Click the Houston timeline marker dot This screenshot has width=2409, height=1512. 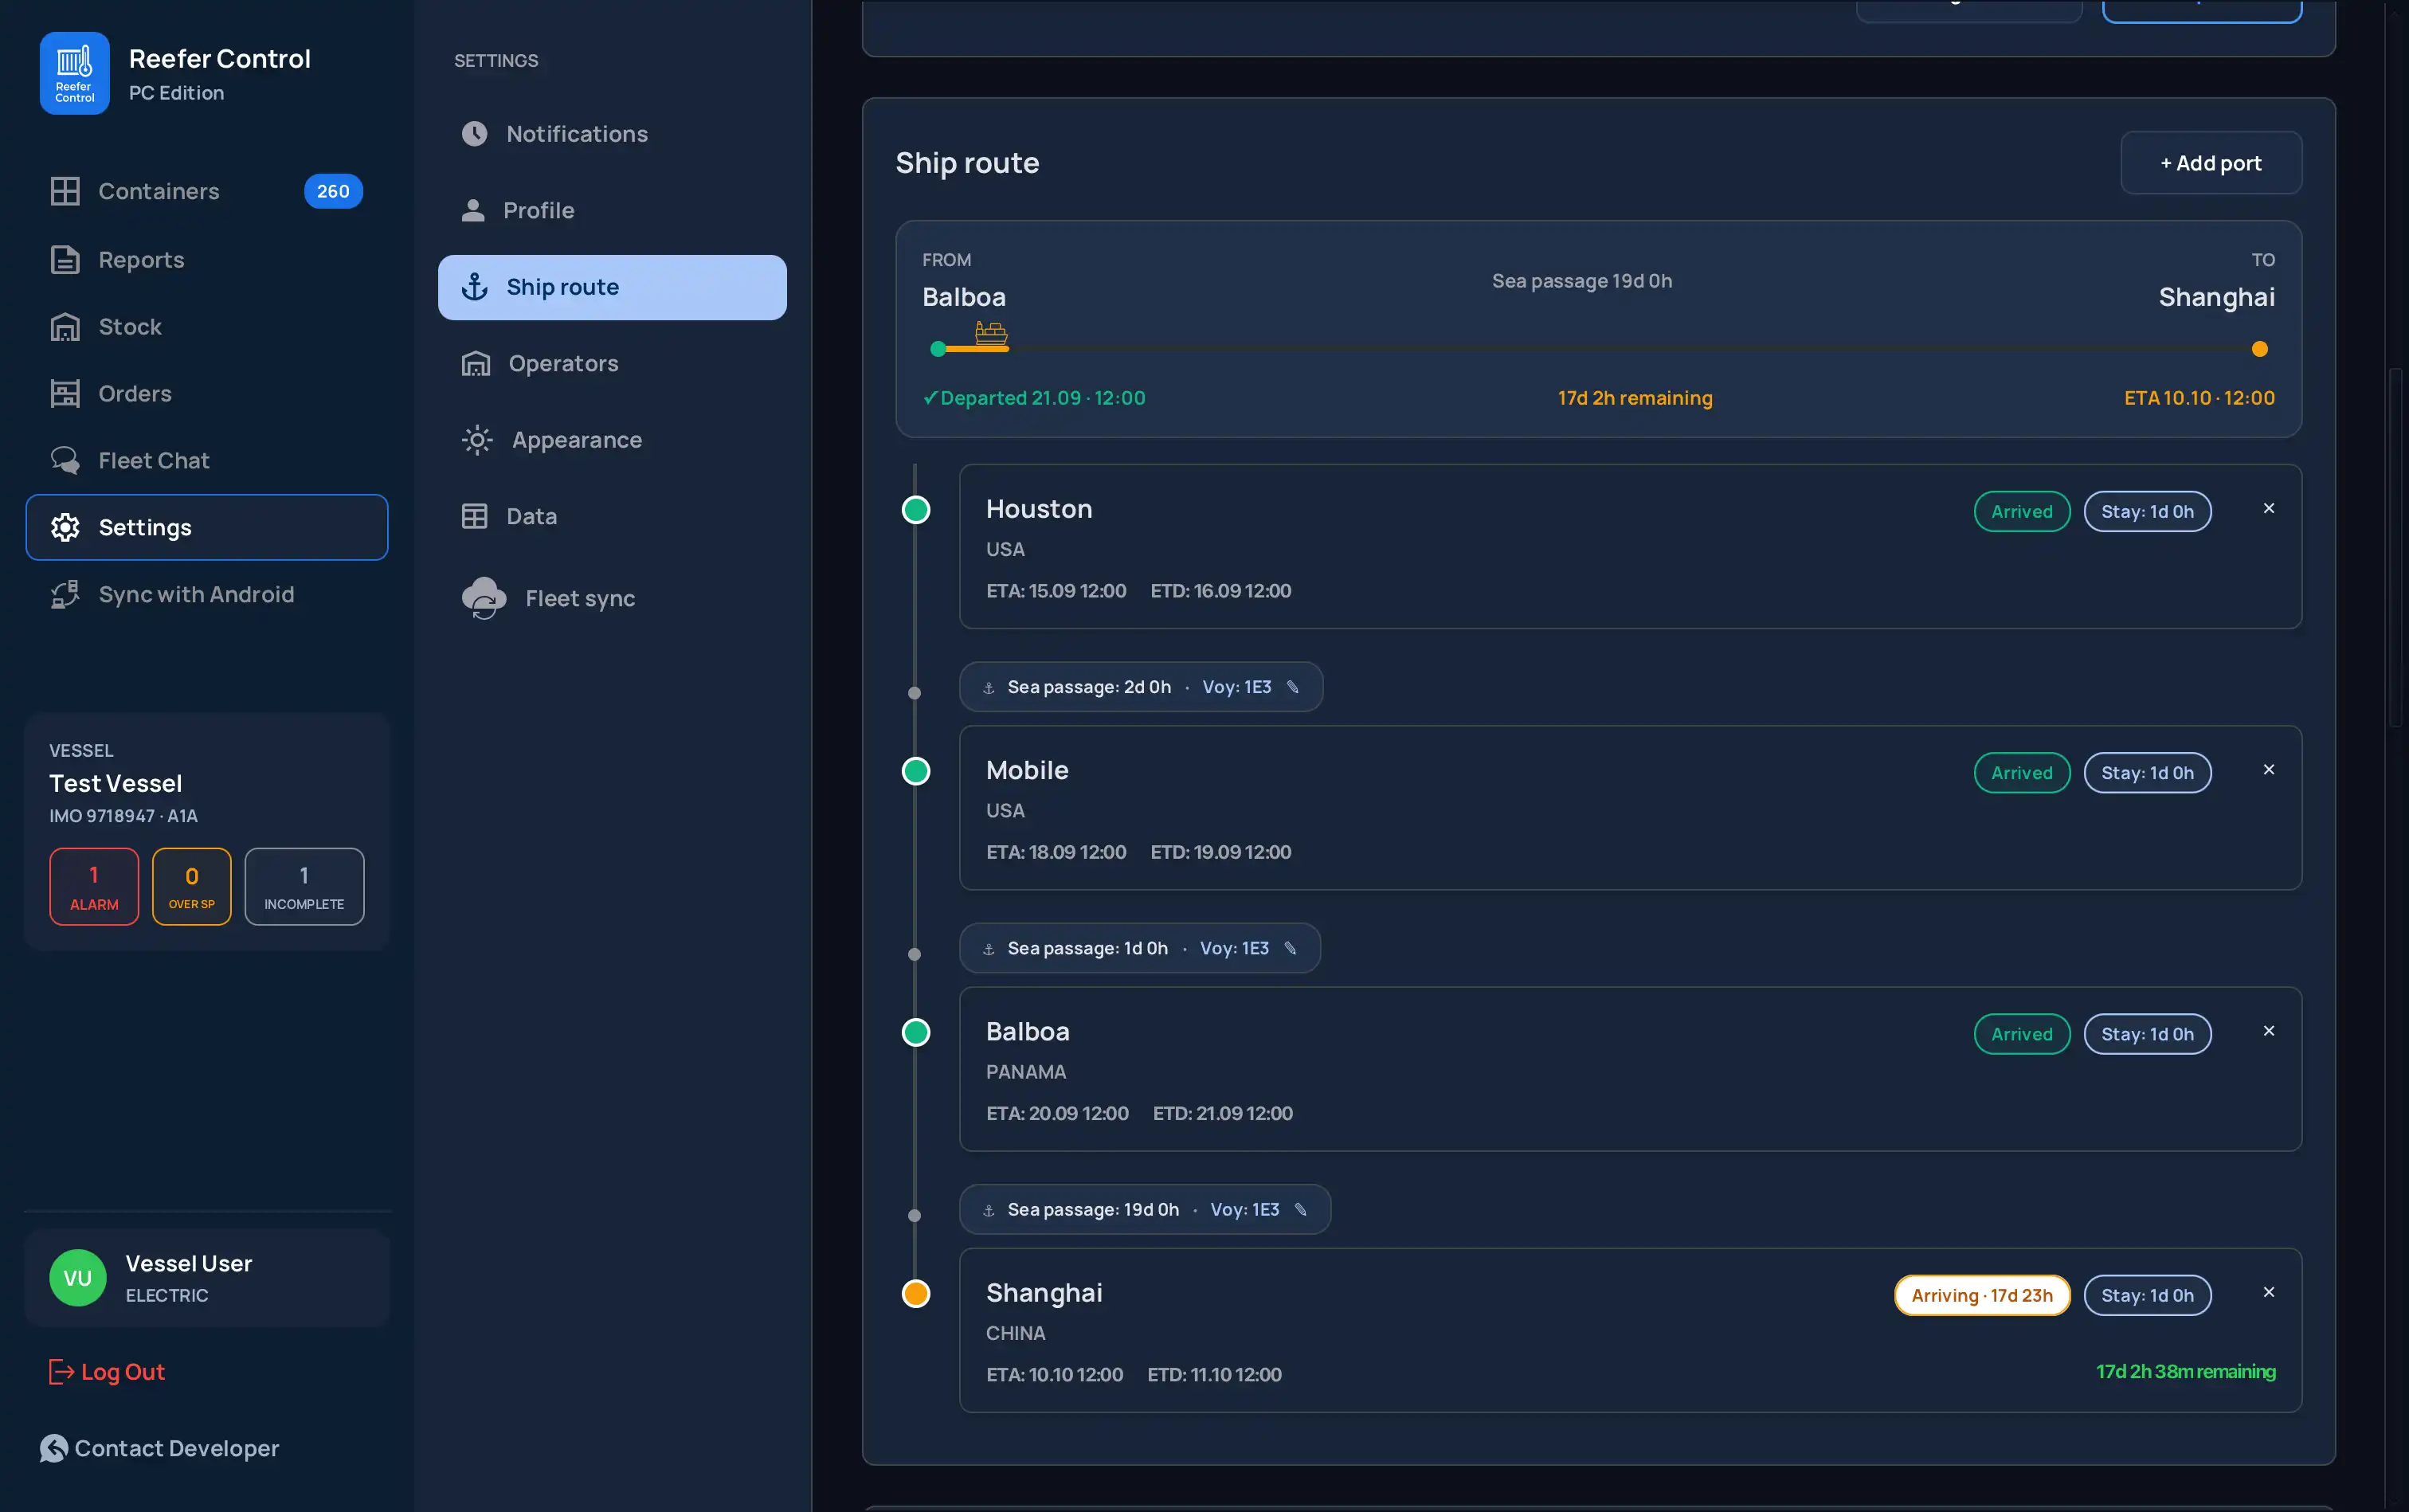[915, 510]
